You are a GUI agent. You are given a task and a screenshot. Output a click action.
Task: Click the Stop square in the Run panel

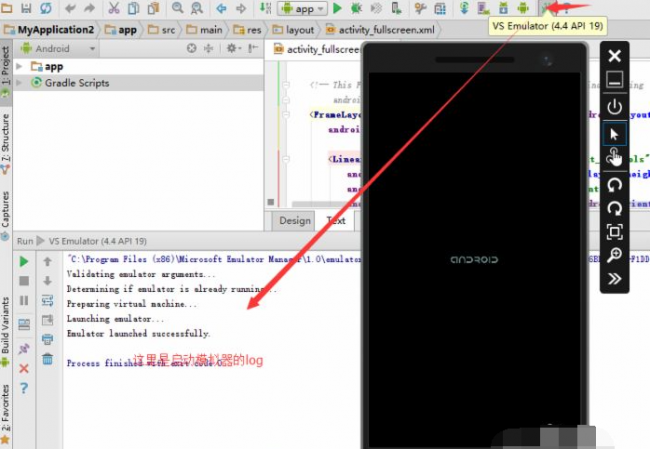click(x=24, y=281)
